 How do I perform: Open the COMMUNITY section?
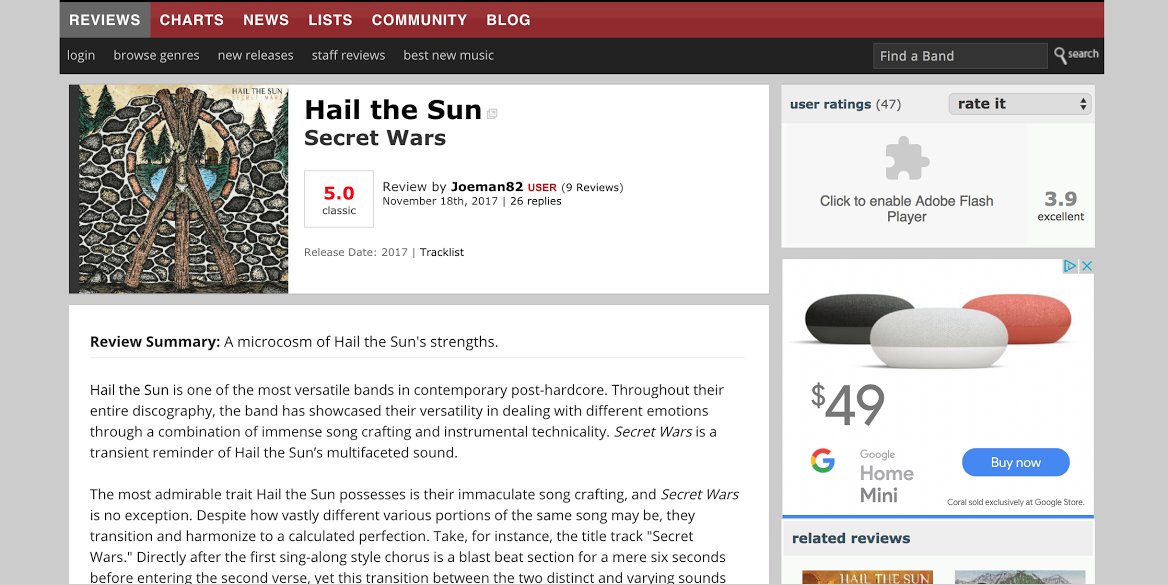coord(419,20)
